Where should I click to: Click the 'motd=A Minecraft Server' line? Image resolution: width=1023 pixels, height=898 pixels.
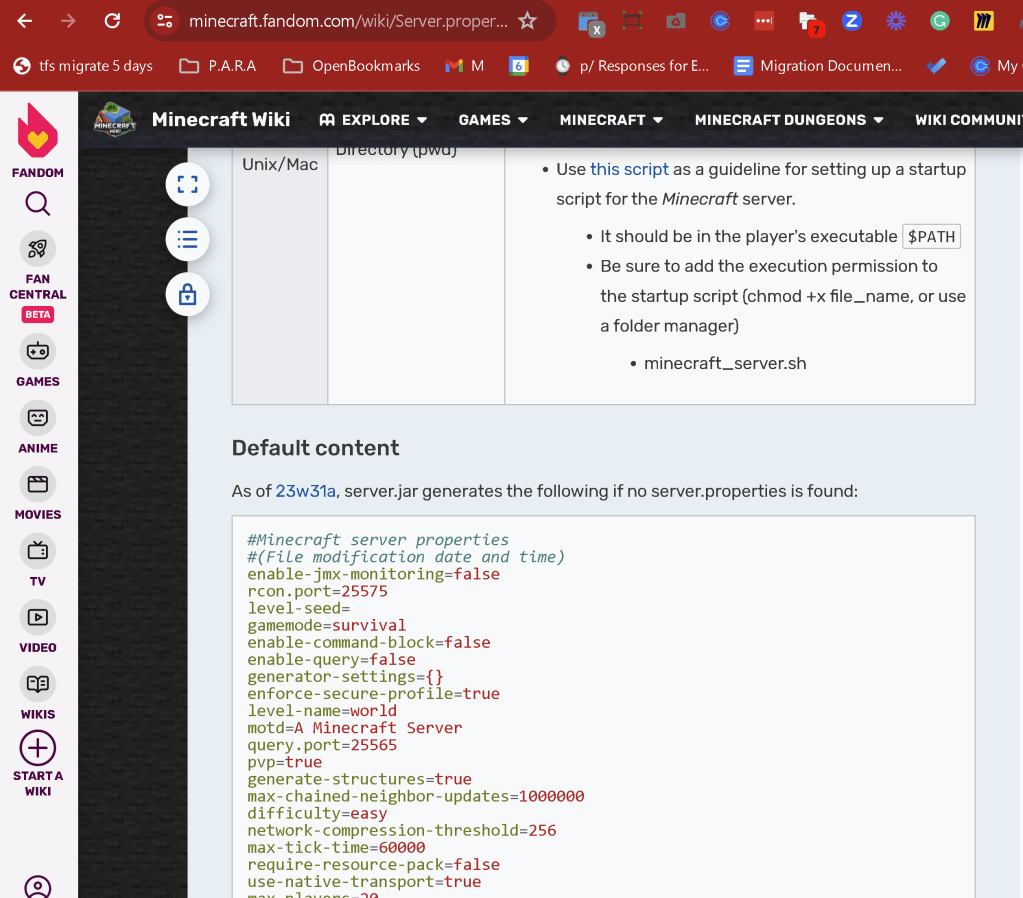[x=354, y=728]
